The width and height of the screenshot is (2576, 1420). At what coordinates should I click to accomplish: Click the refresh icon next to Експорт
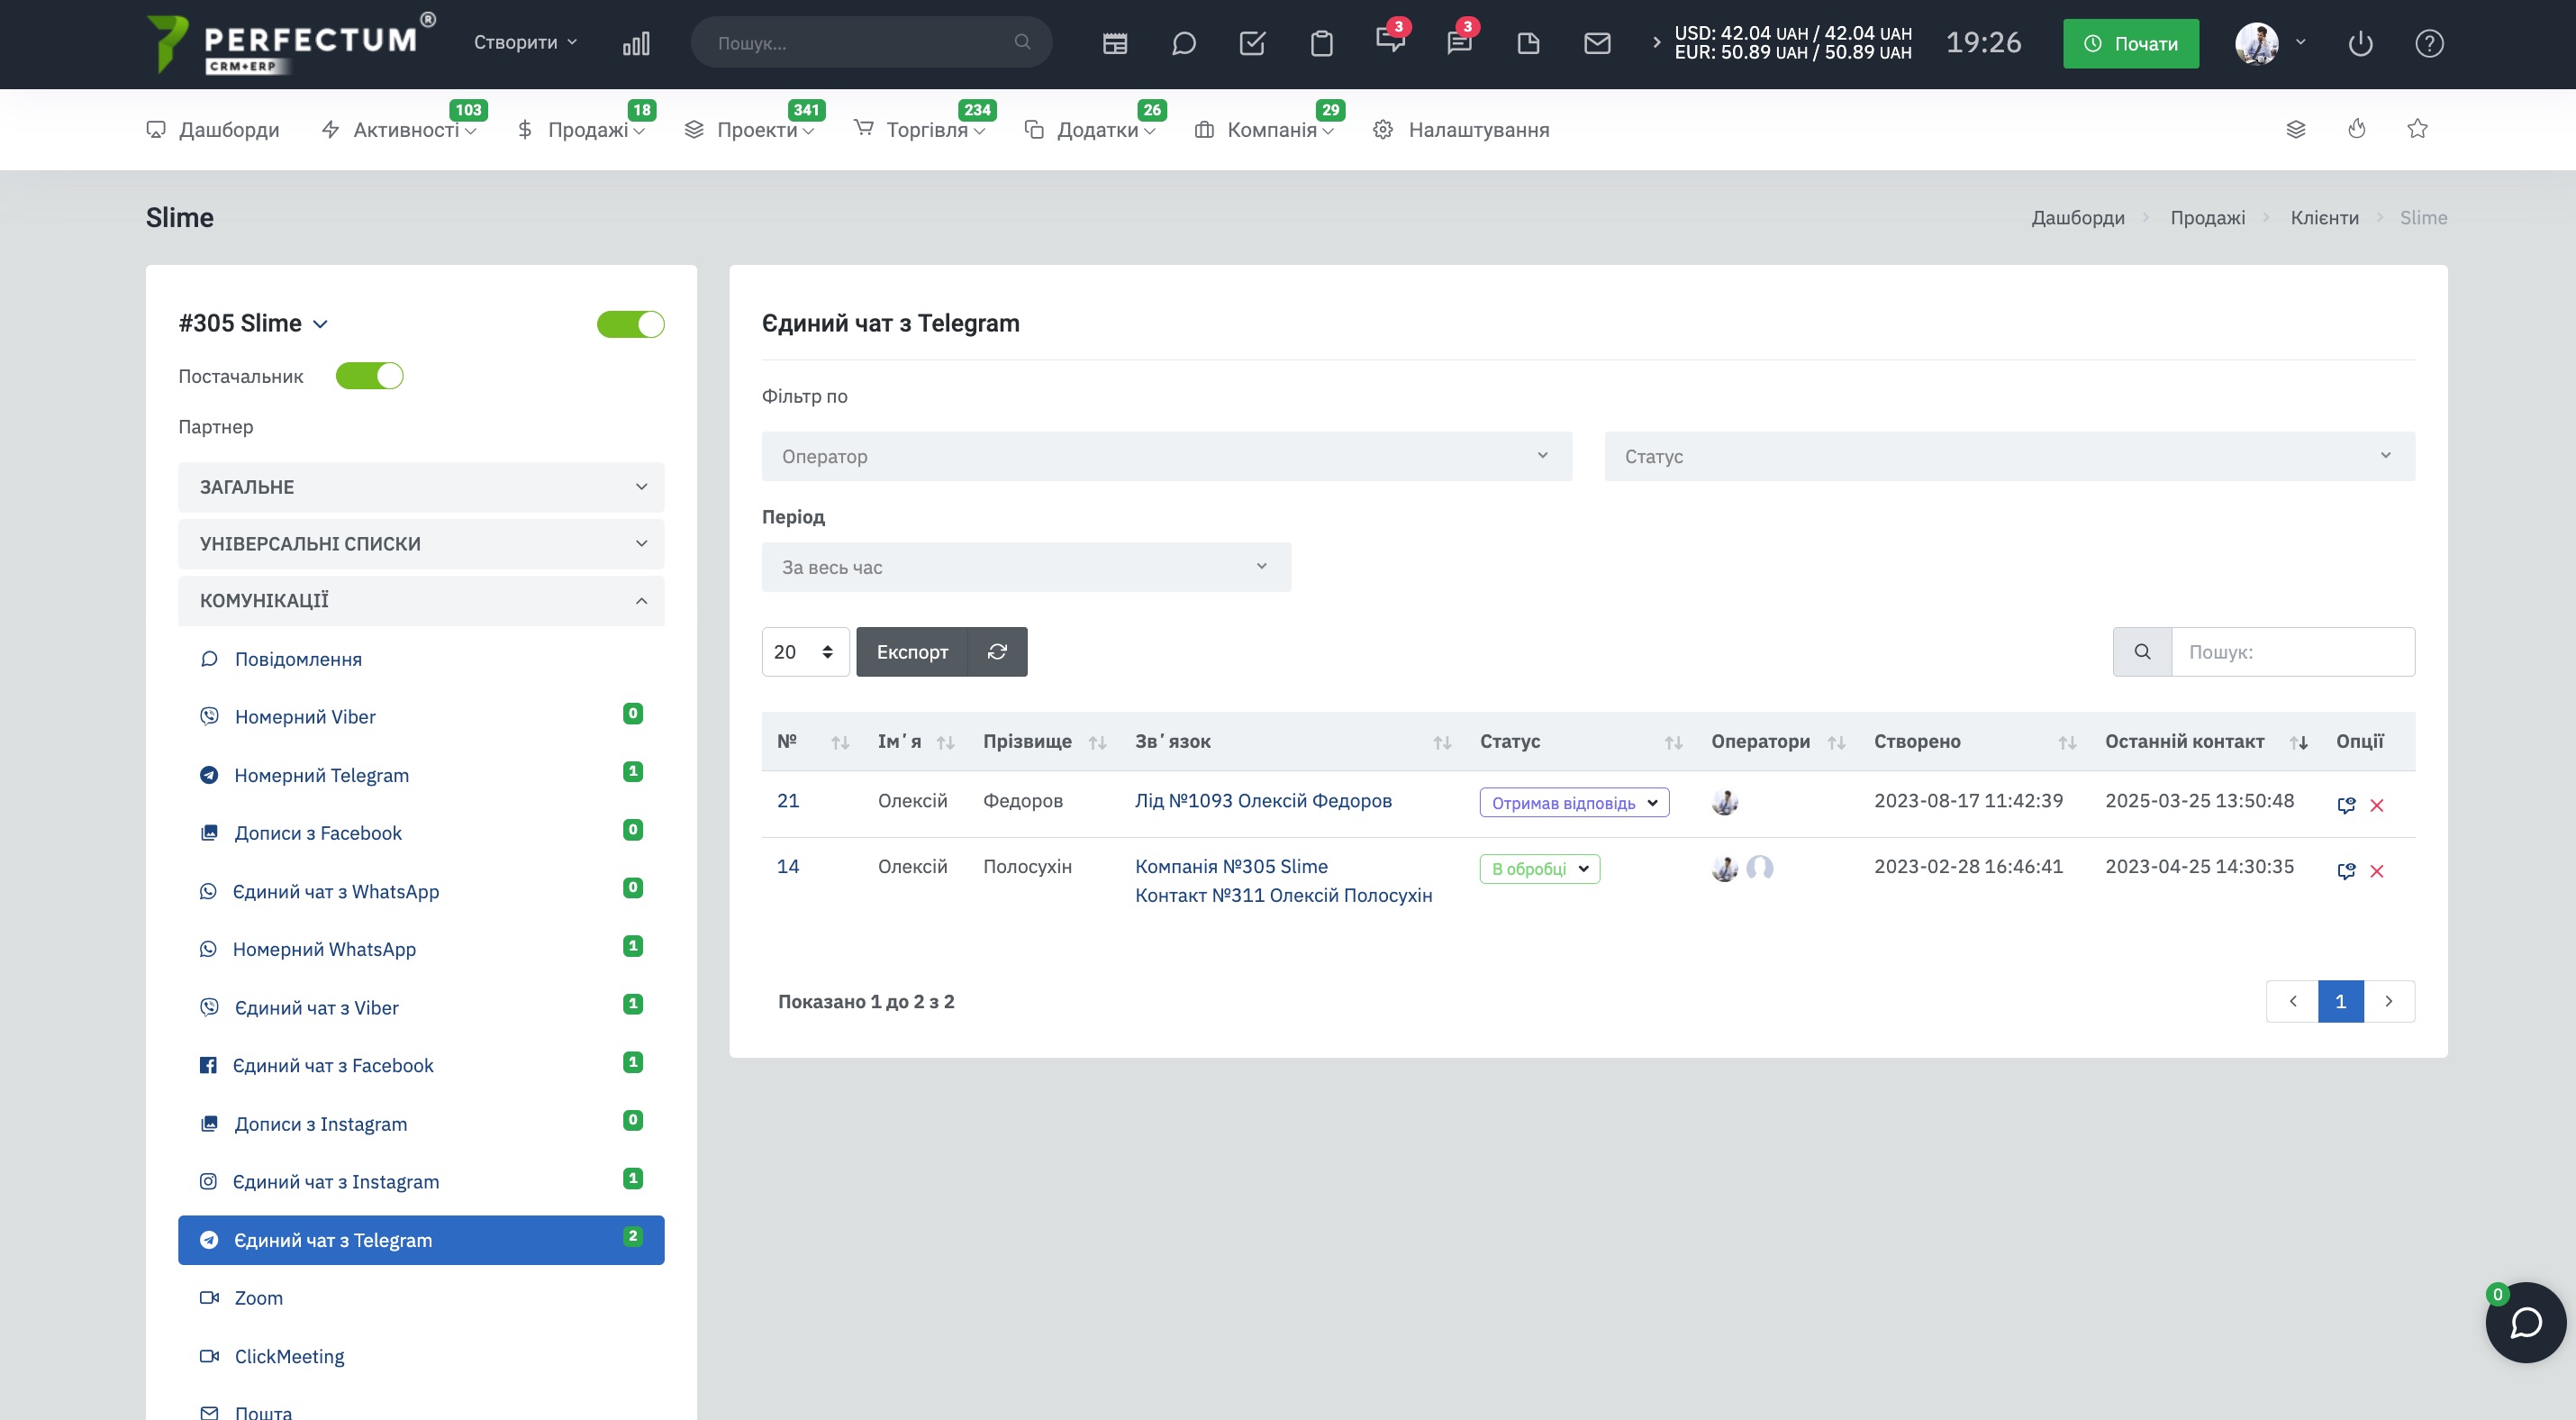click(x=997, y=652)
